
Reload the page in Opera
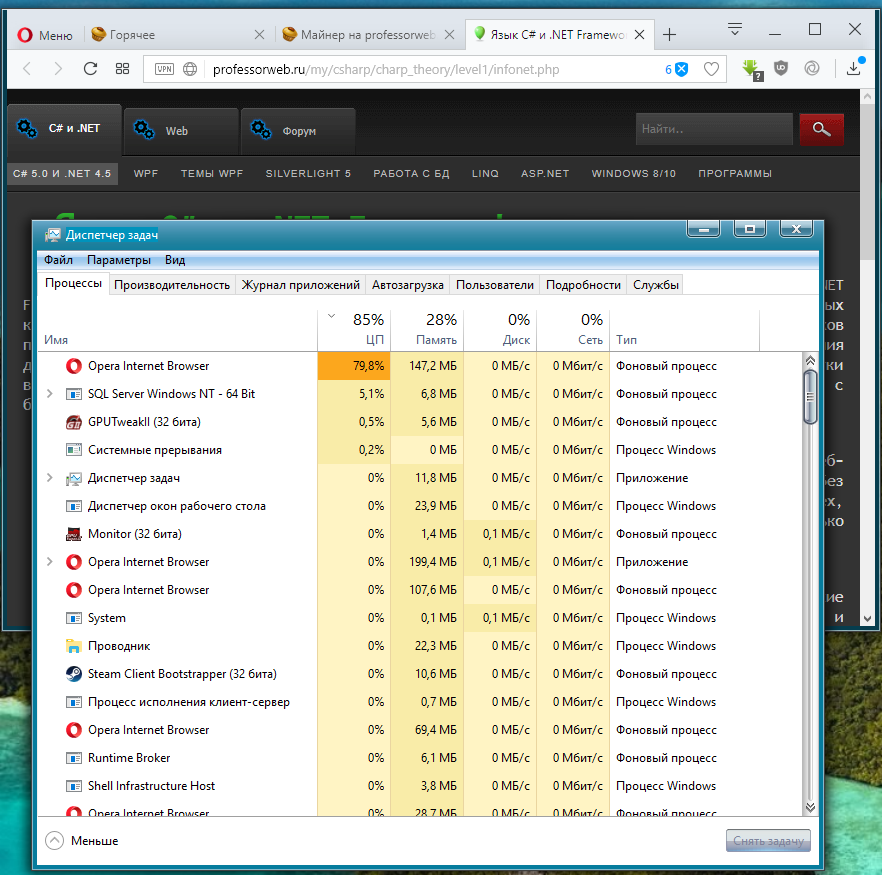[90, 69]
